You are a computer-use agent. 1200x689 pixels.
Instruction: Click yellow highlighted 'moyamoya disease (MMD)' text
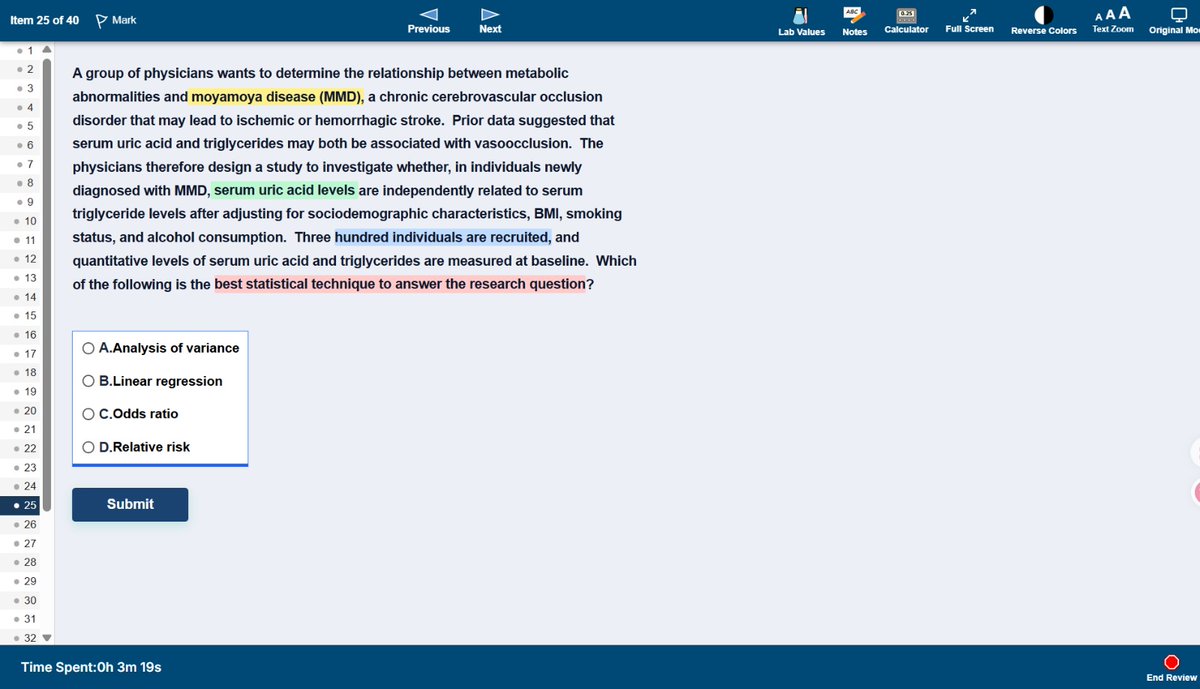click(277, 96)
